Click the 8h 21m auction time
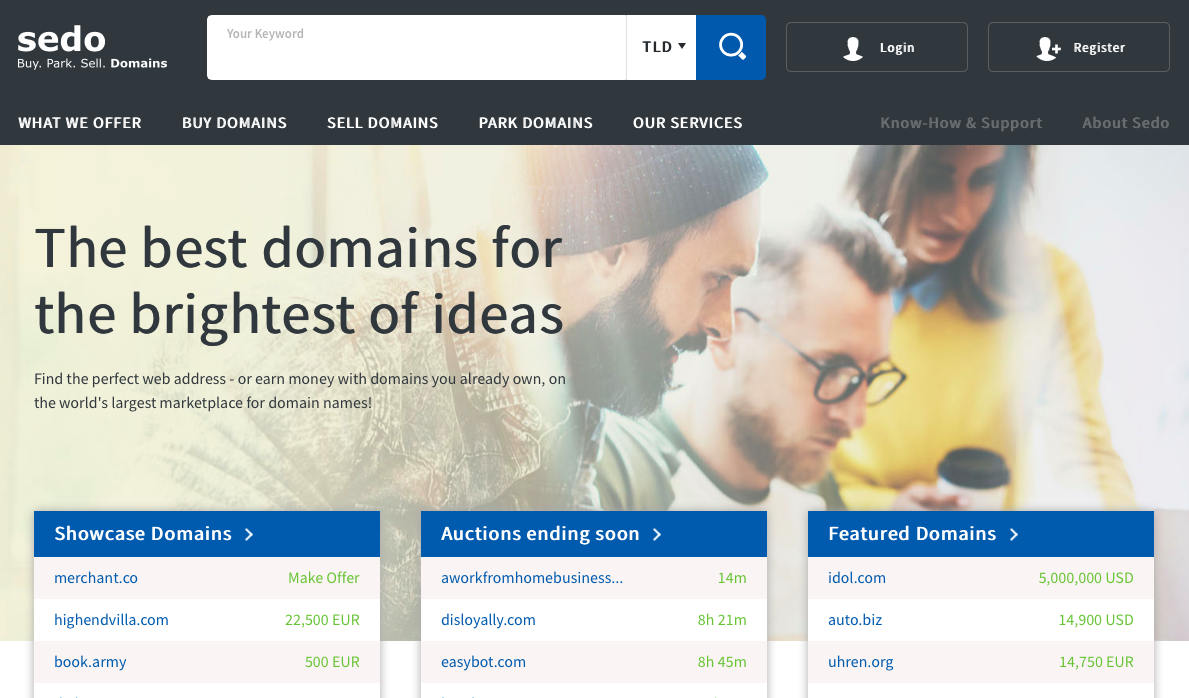1189x698 pixels. [x=722, y=620]
